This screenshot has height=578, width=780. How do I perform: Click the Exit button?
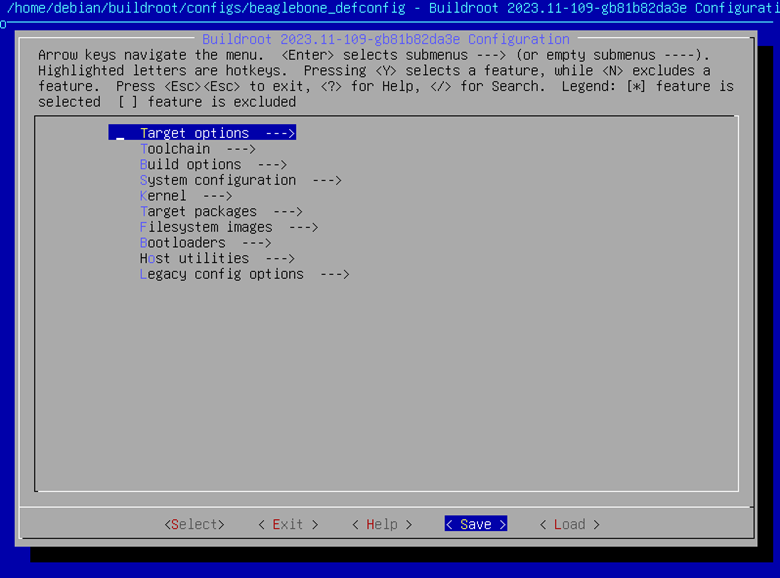(x=288, y=524)
